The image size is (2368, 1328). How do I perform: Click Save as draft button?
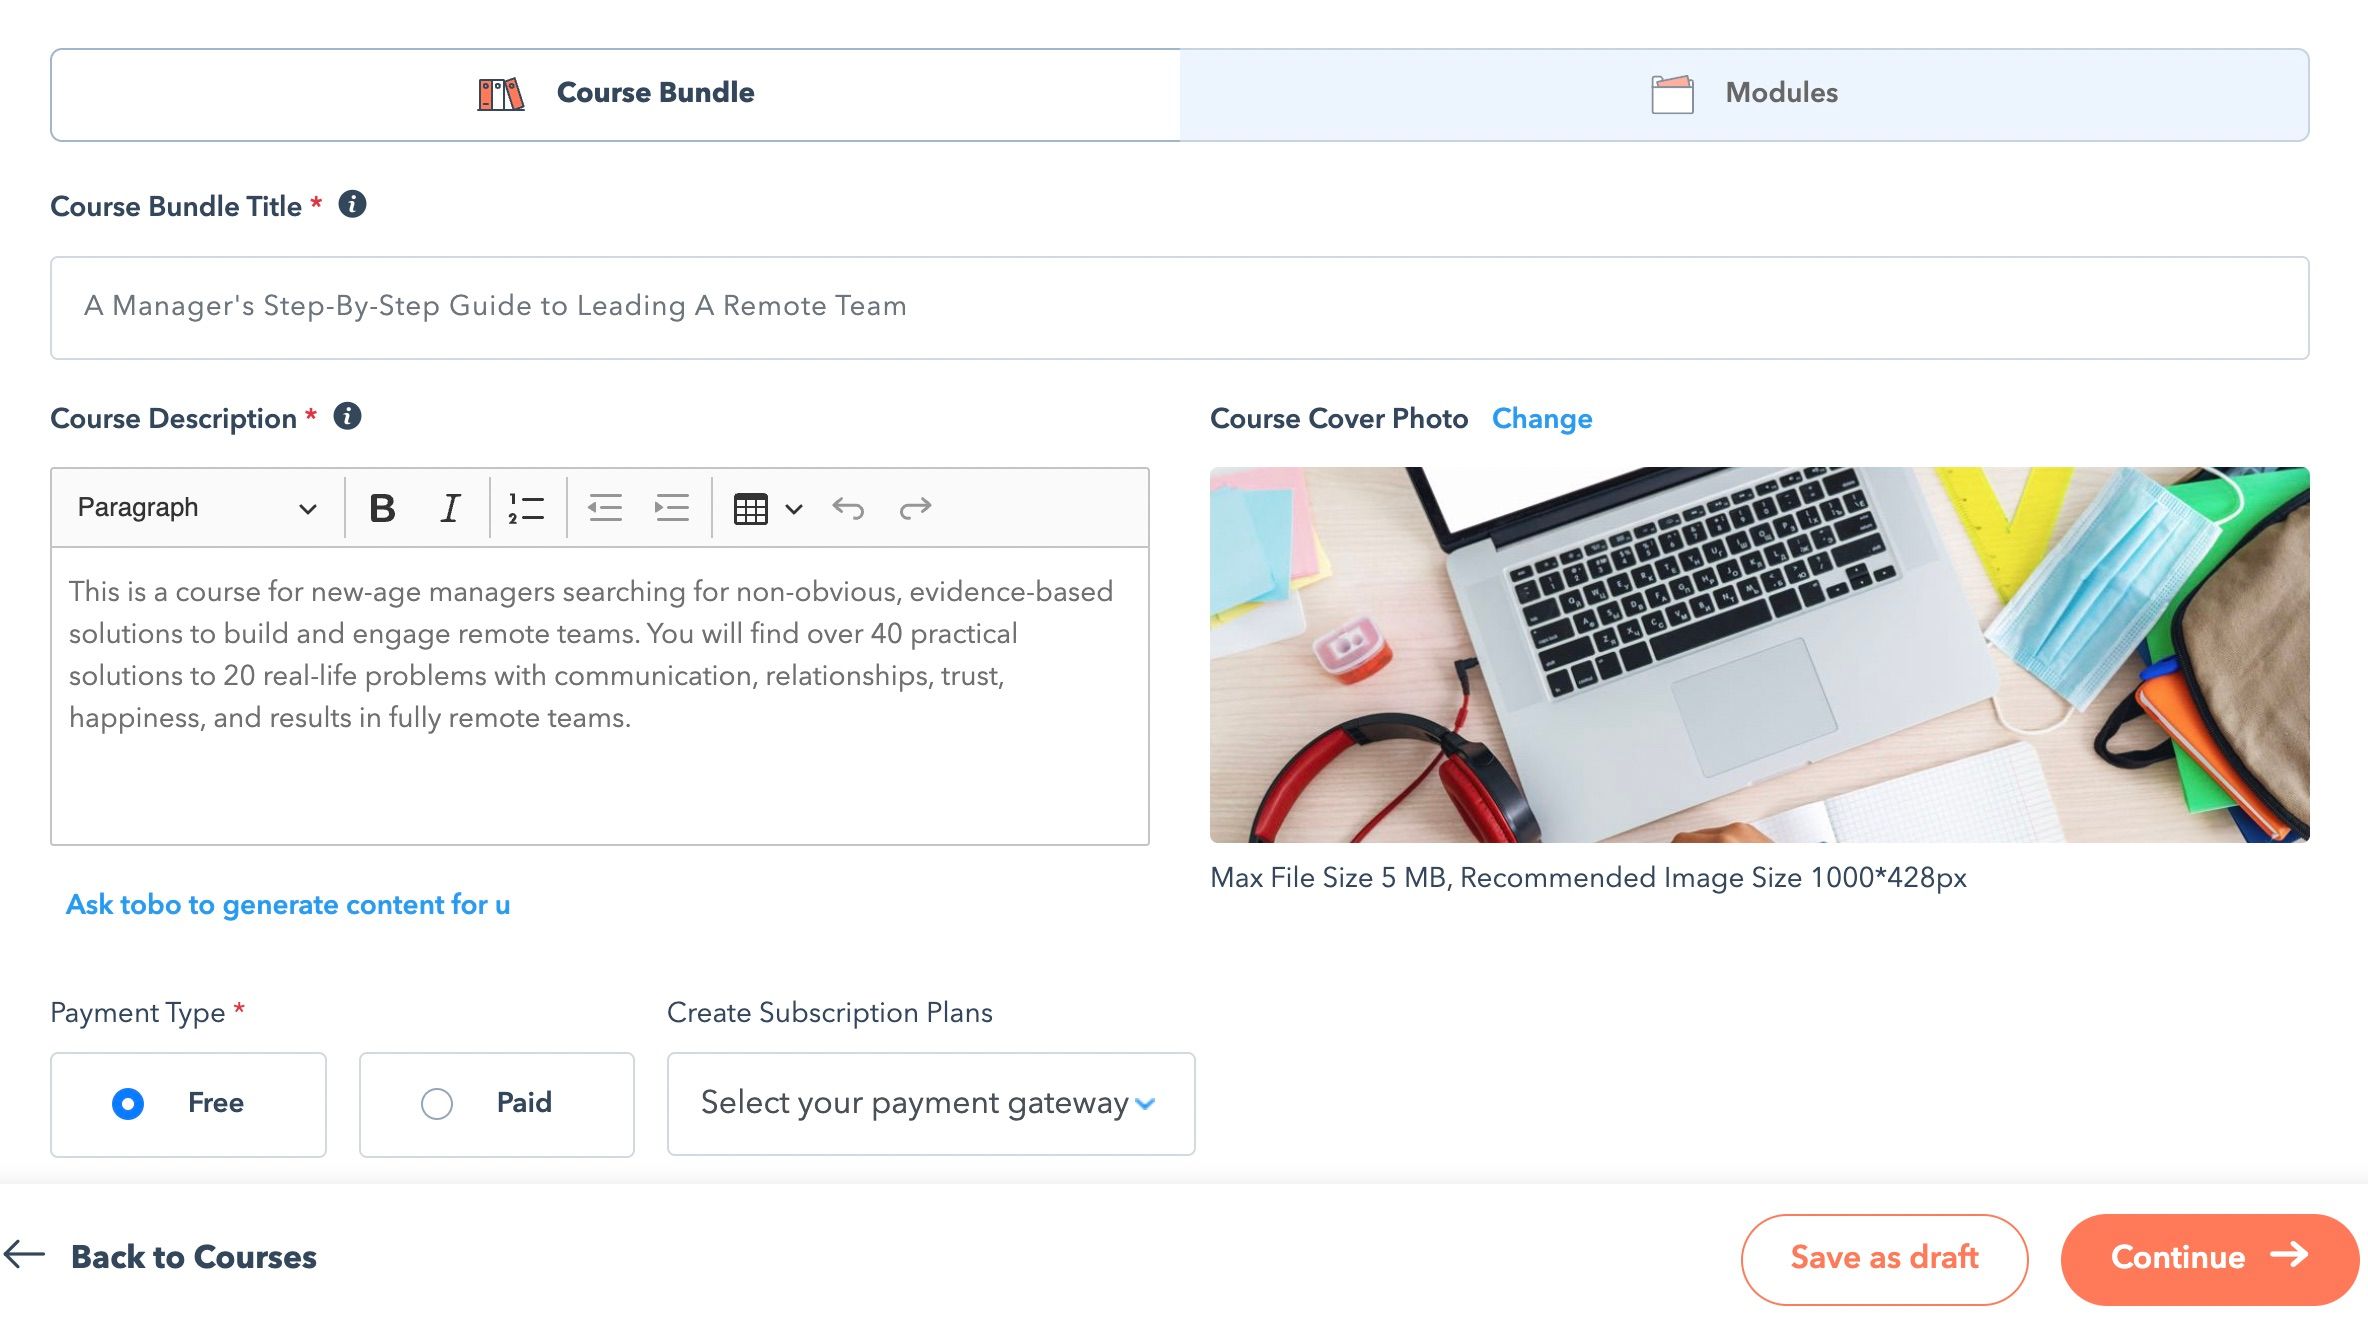(1884, 1258)
